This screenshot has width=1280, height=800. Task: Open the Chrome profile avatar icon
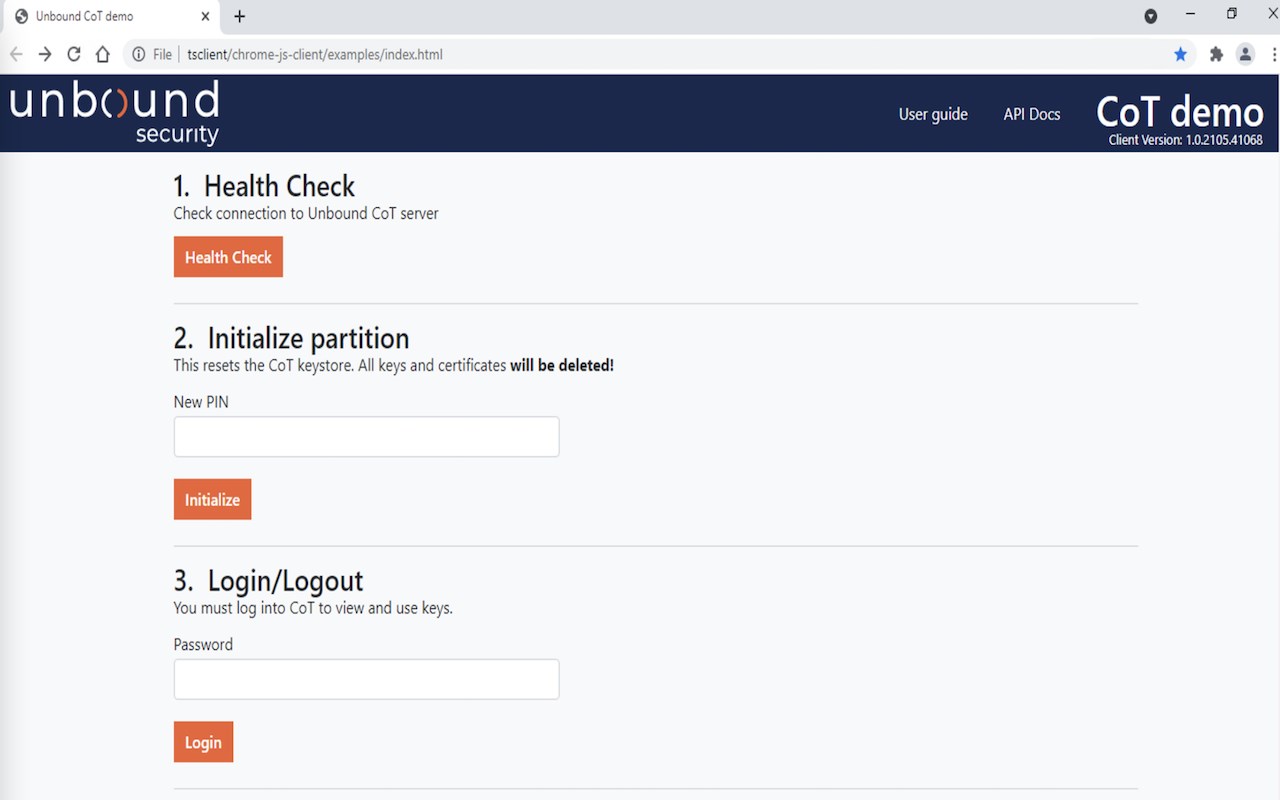1245,54
